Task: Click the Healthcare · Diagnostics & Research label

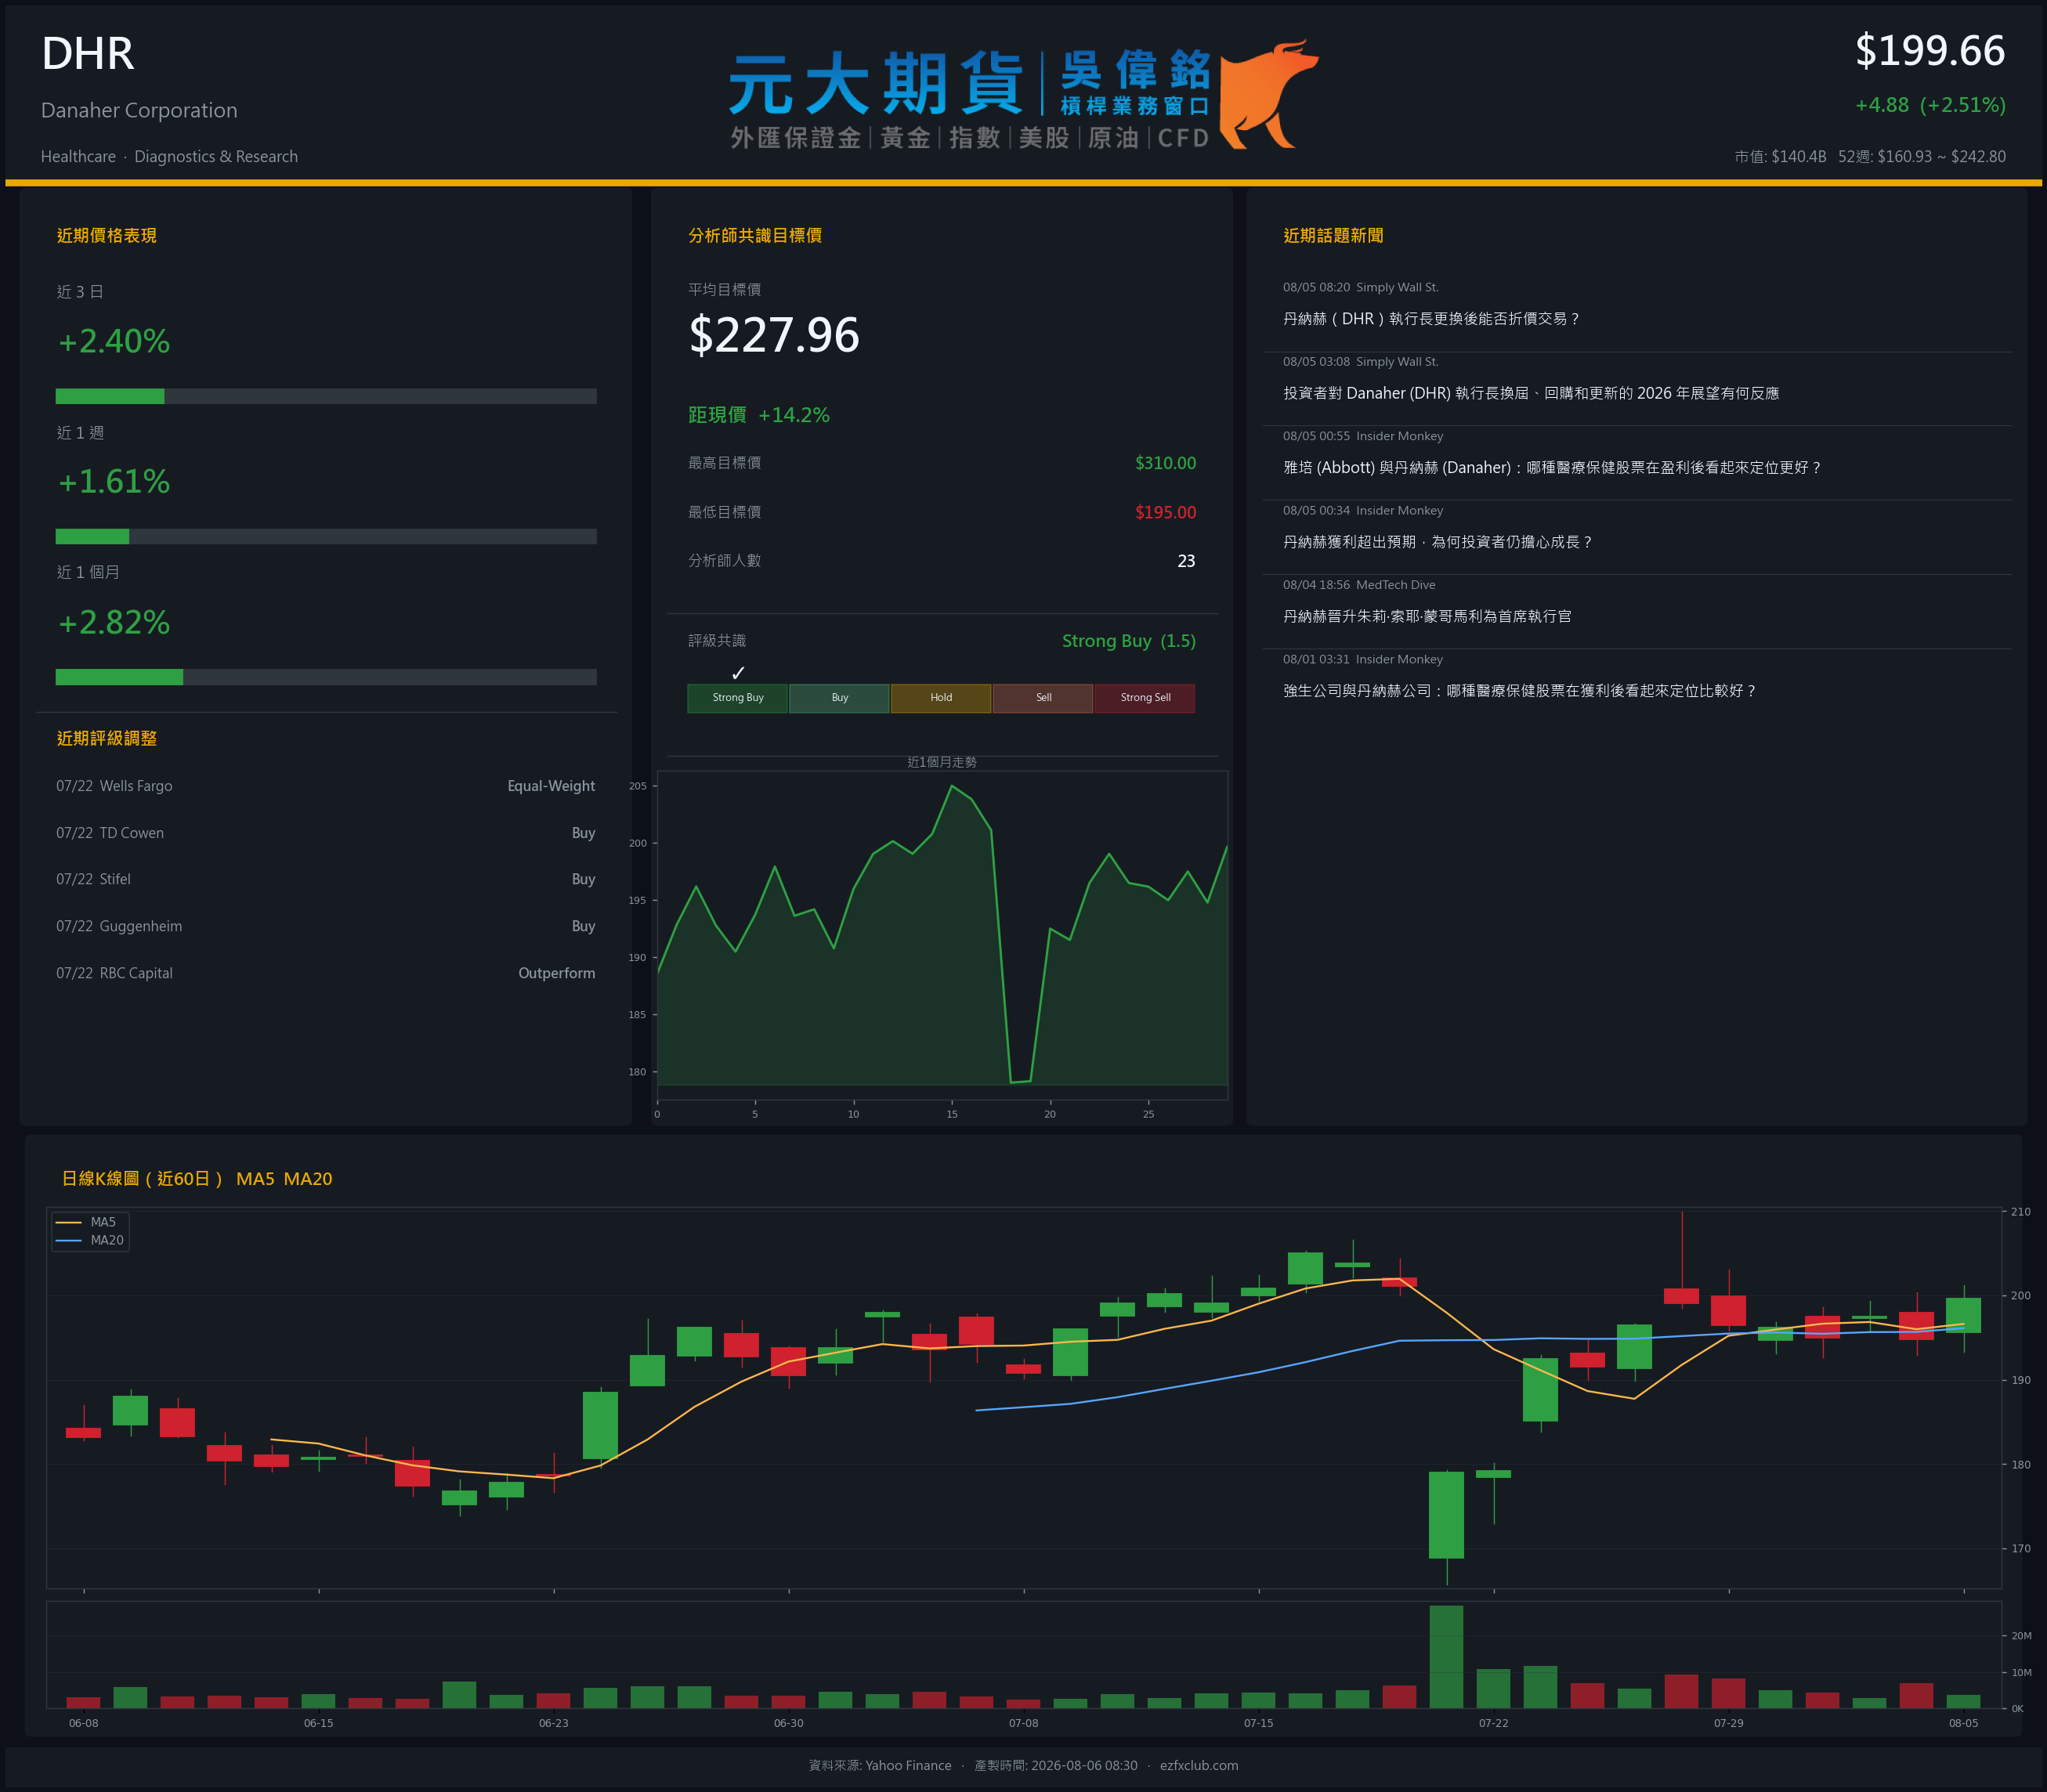Action: pos(169,157)
